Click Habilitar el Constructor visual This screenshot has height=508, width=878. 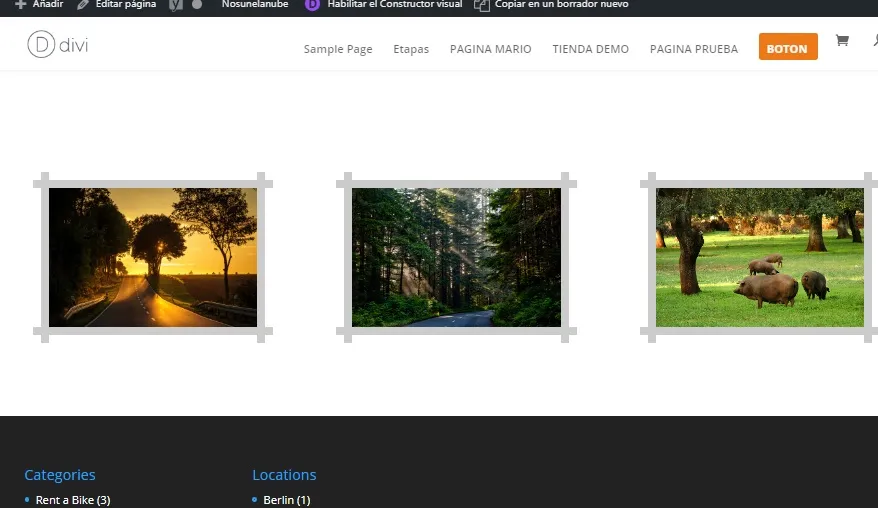(x=394, y=5)
